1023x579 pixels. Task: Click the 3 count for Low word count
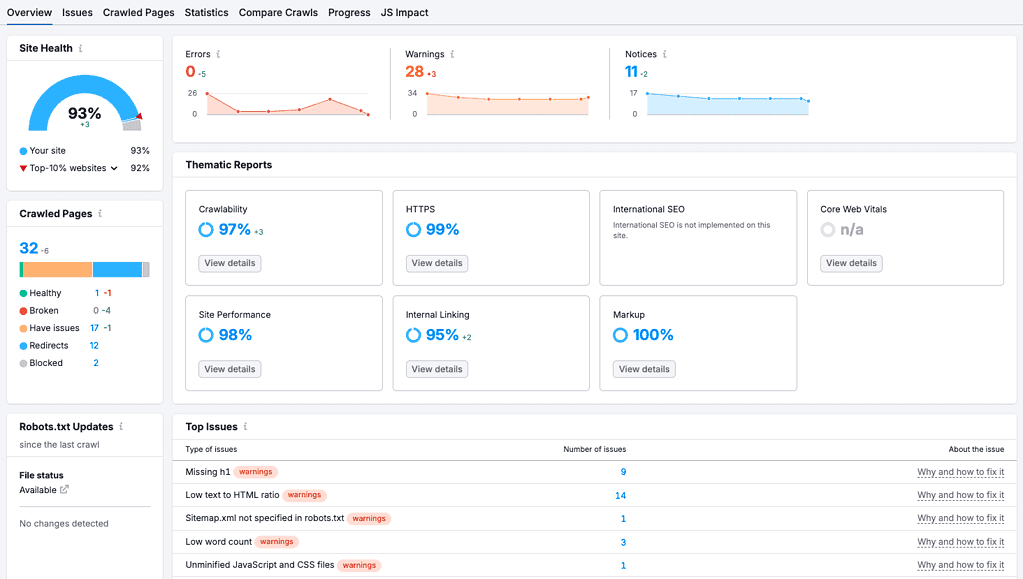coord(622,541)
